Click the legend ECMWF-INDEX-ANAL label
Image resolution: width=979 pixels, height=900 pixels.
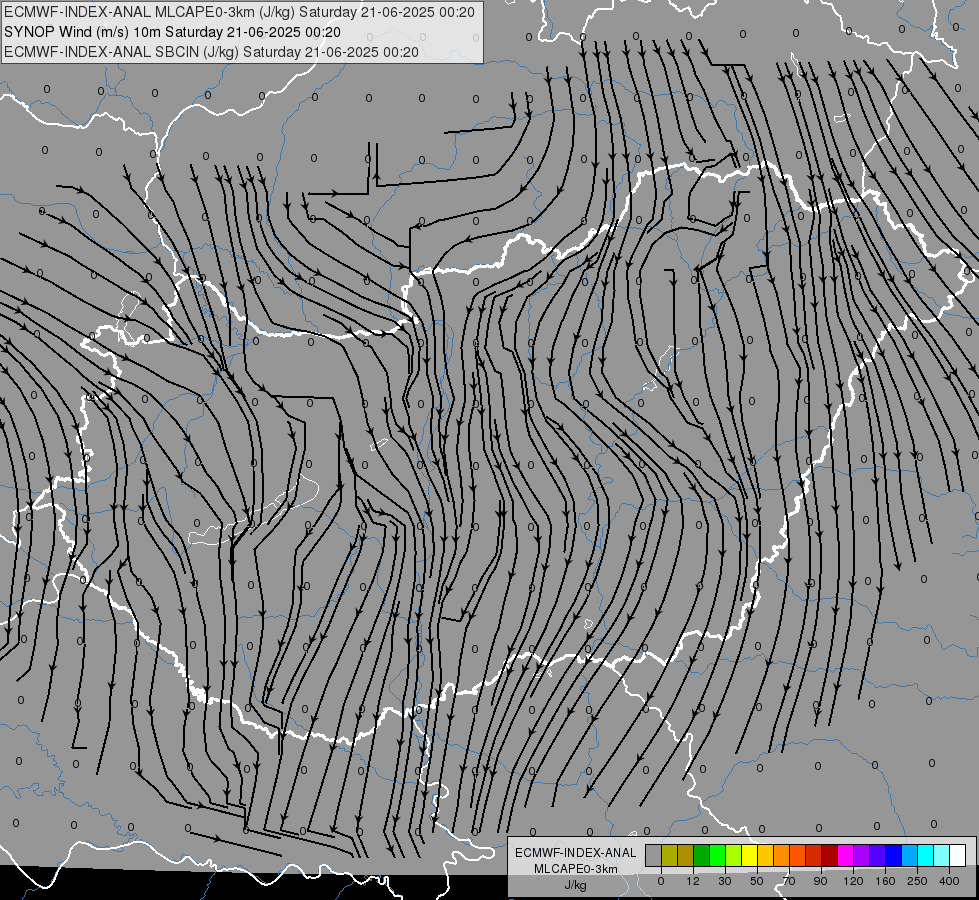[x=576, y=853]
